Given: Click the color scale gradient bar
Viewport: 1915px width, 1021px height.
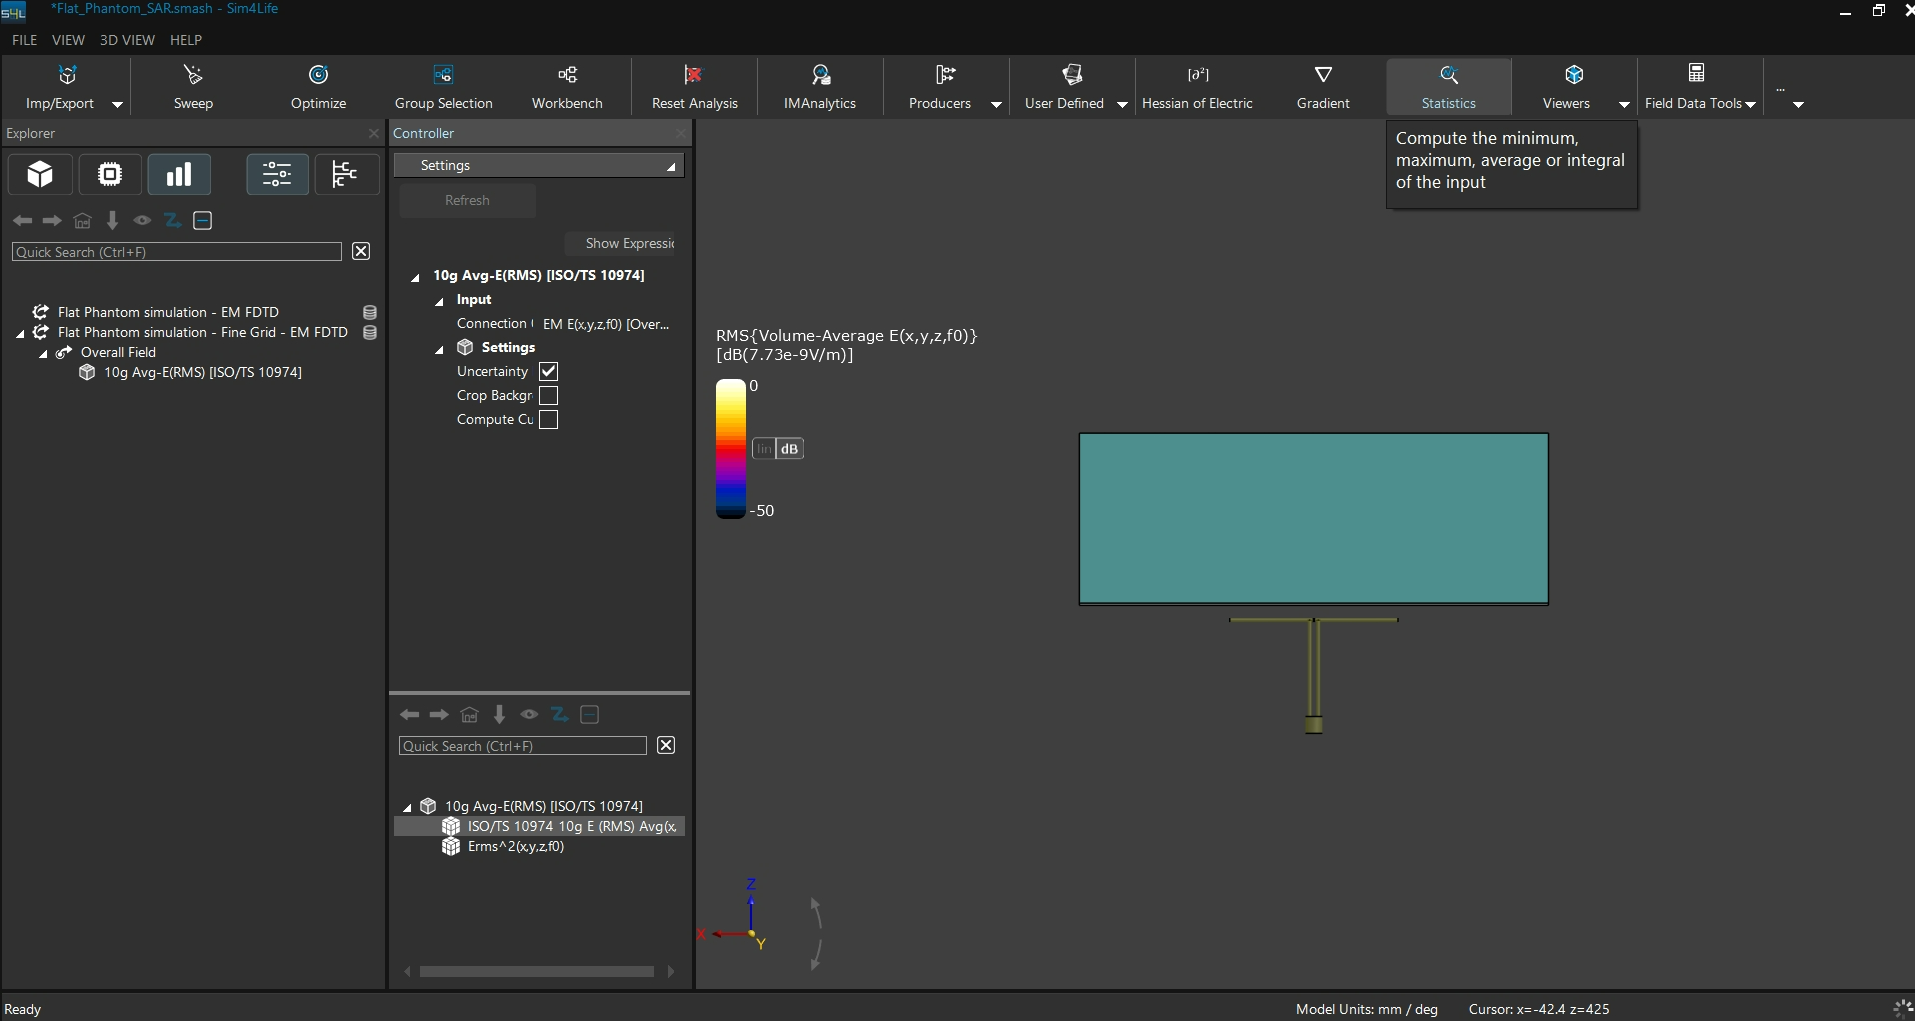Looking at the screenshot, I should pyautogui.click(x=731, y=449).
